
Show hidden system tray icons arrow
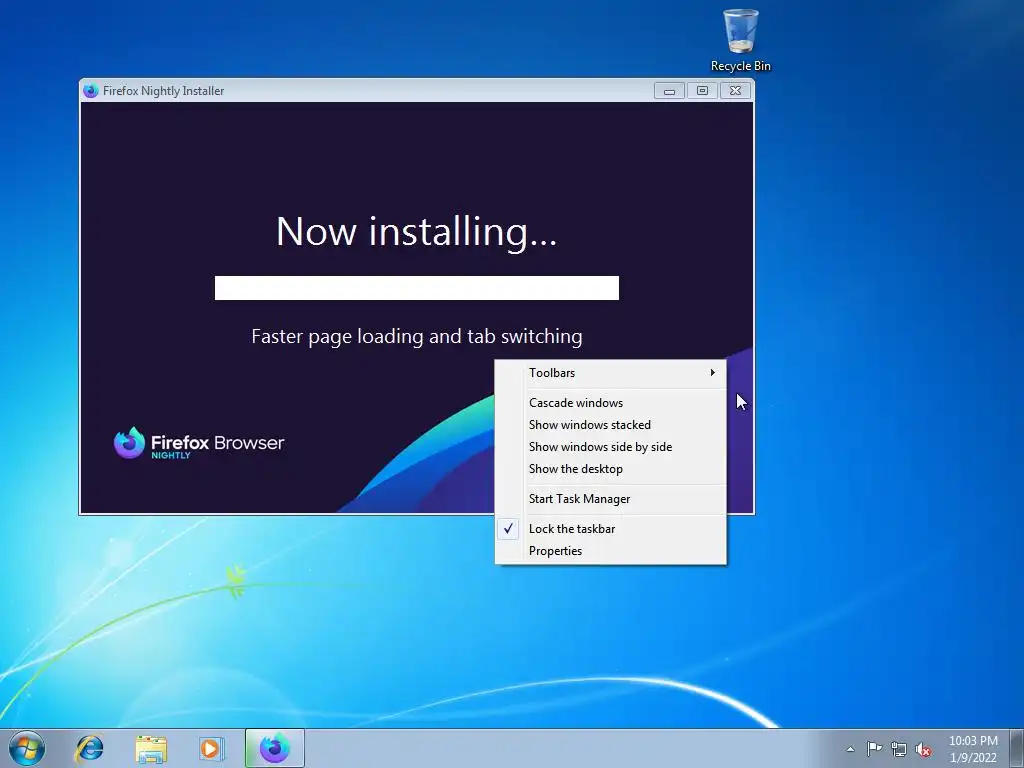pos(850,749)
